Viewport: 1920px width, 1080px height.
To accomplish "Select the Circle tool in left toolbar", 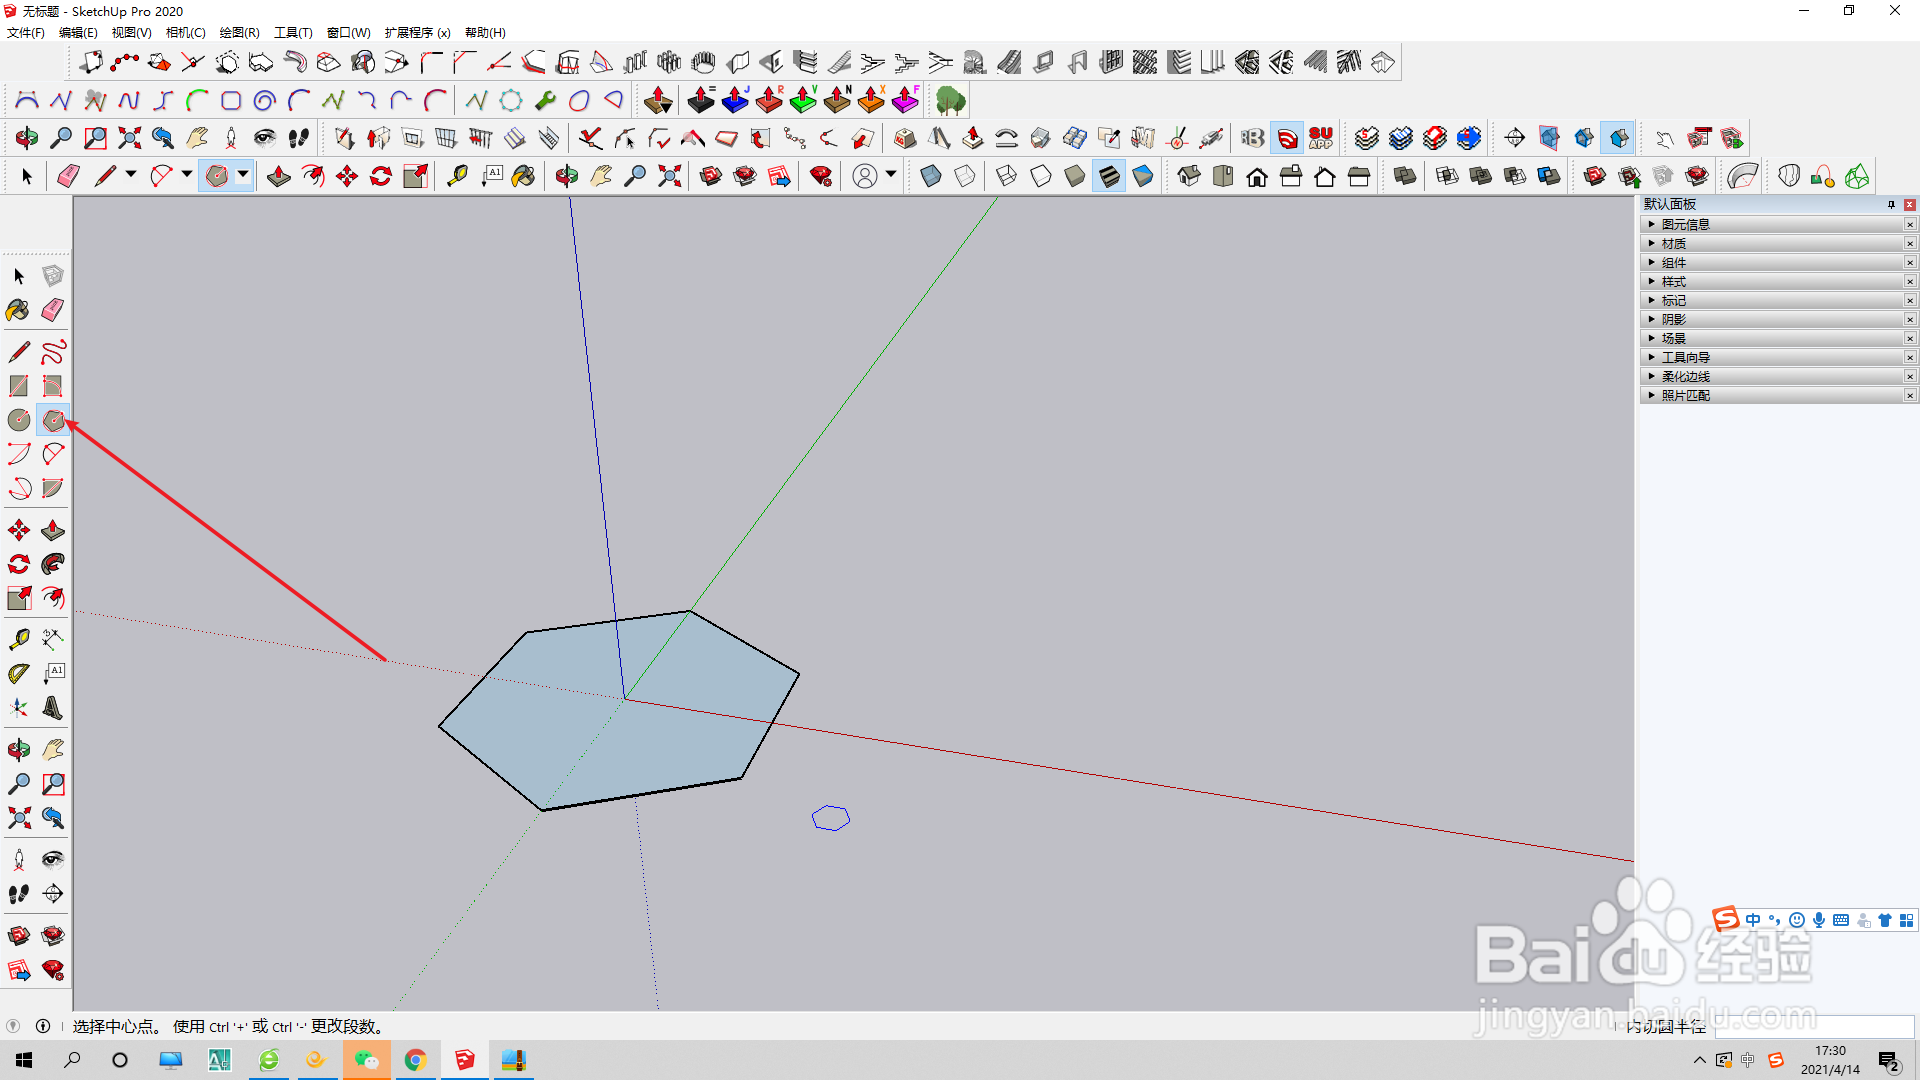I will 19,420.
